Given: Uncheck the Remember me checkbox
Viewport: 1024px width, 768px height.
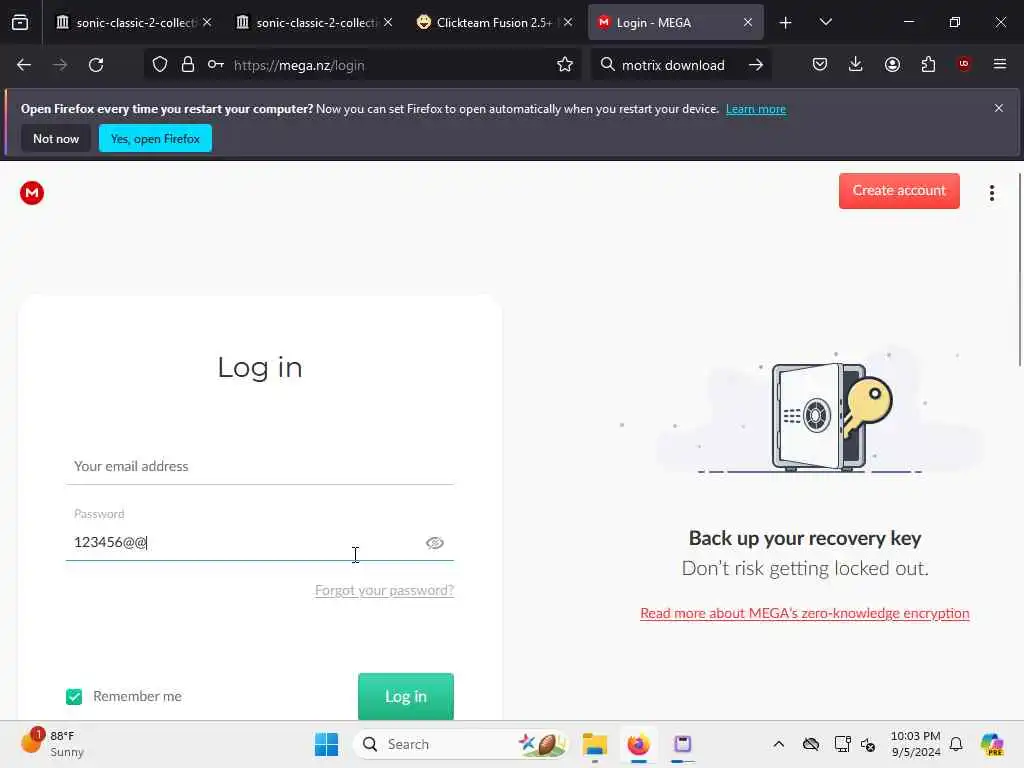Looking at the screenshot, I should pyautogui.click(x=74, y=697).
